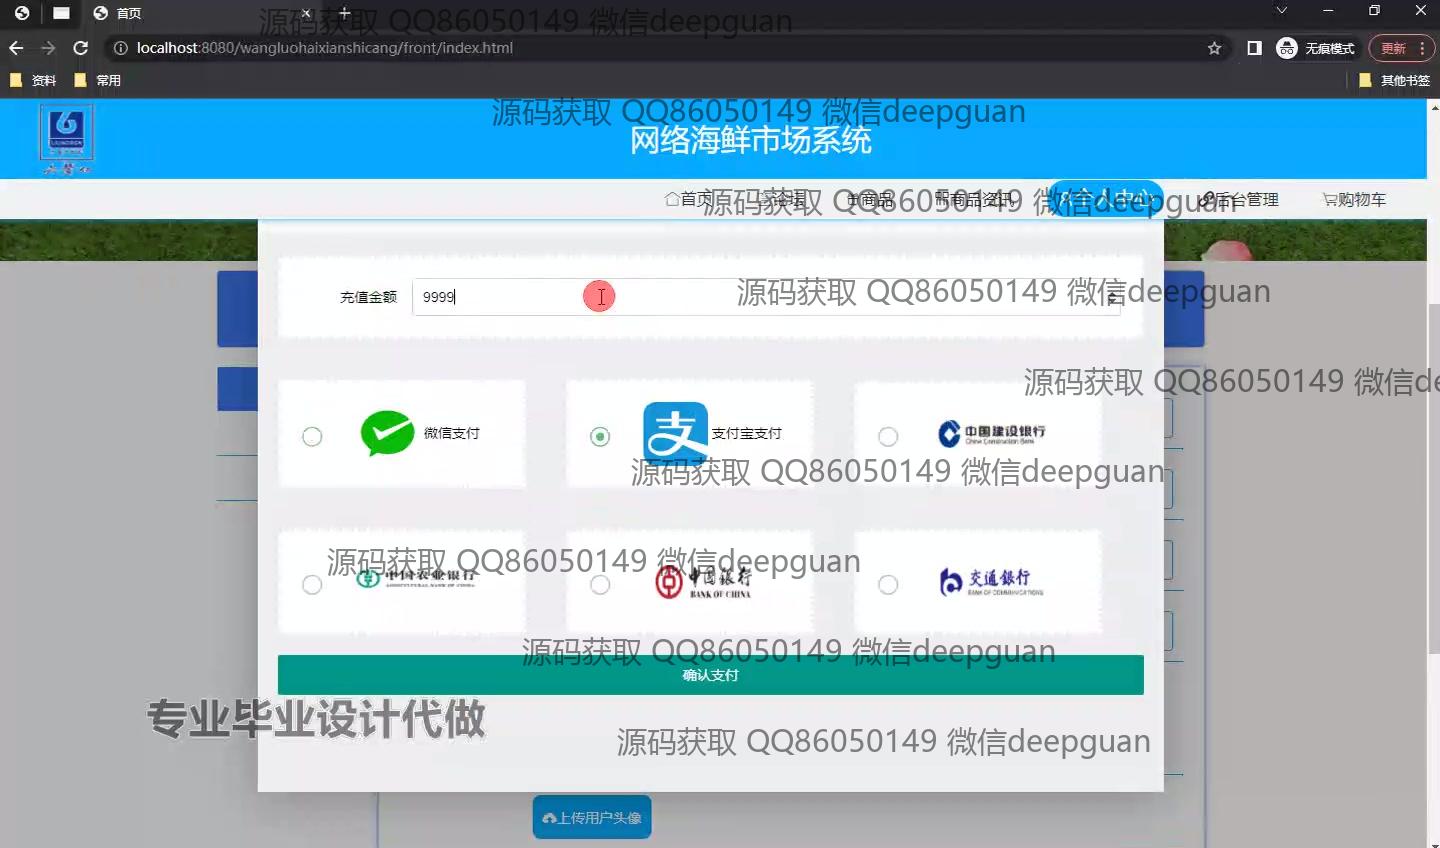Open the tab search chevron dropdown

point(1281,11)
